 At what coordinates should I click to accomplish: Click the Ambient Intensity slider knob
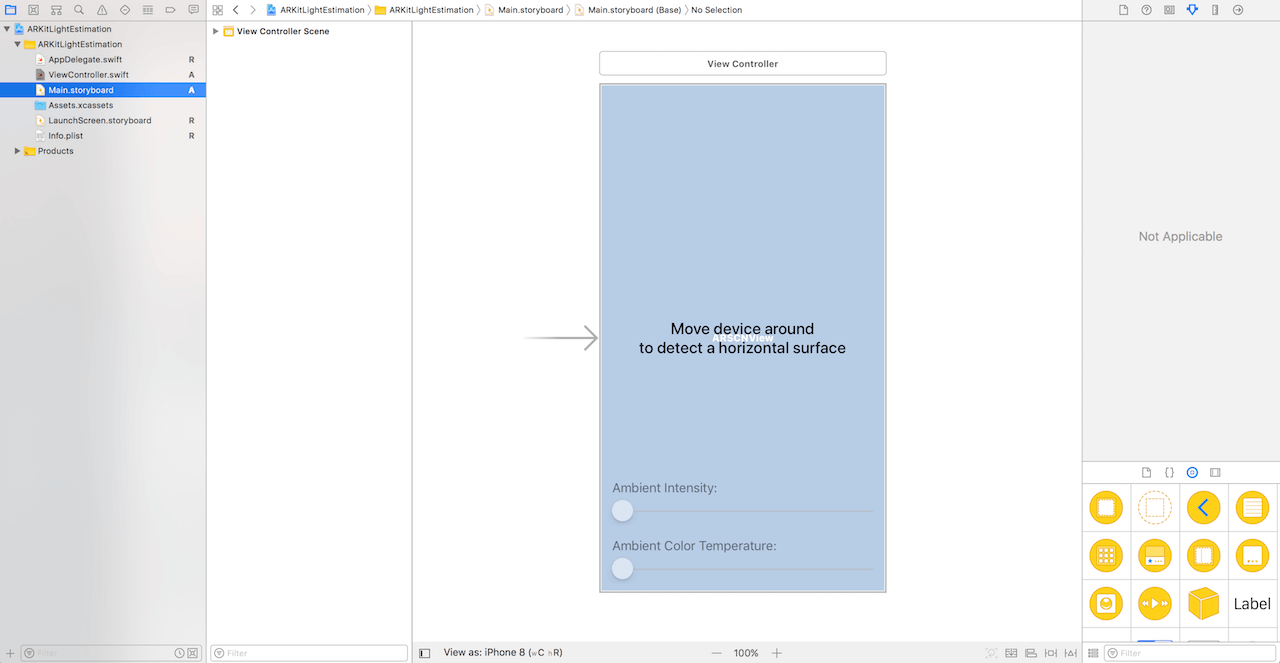pos(622,511)
